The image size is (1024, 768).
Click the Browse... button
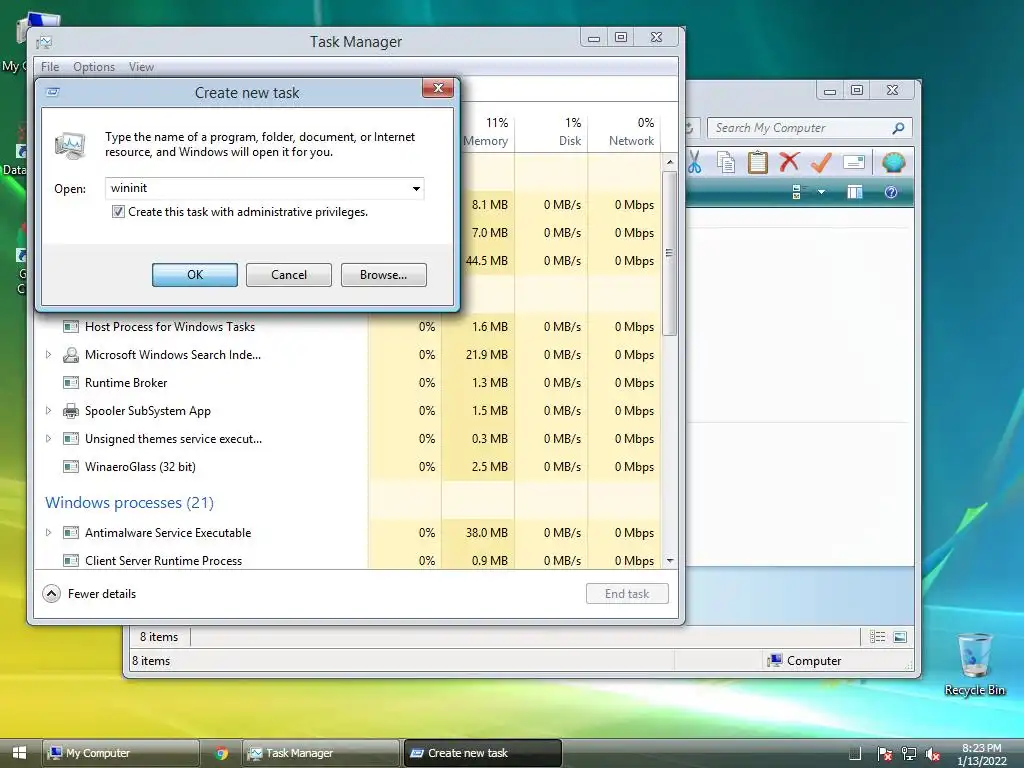tap(383, 275)
